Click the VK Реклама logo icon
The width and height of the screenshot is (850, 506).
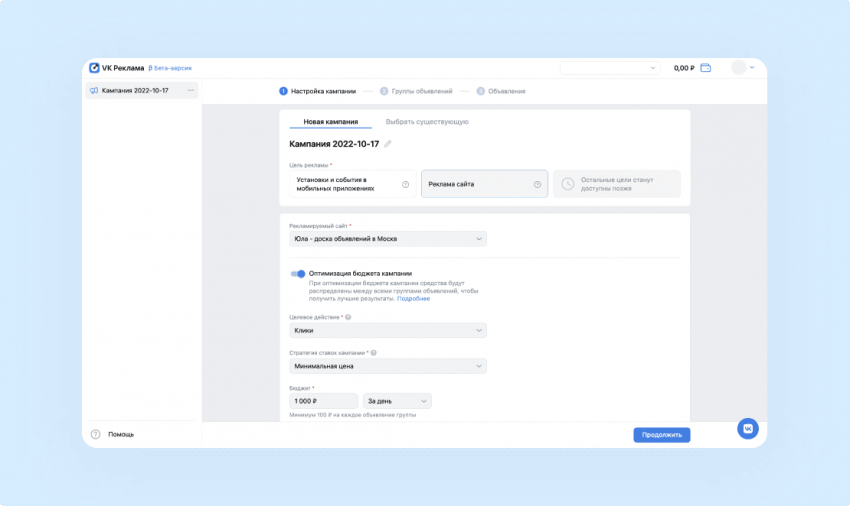click(x=94, y=68)
